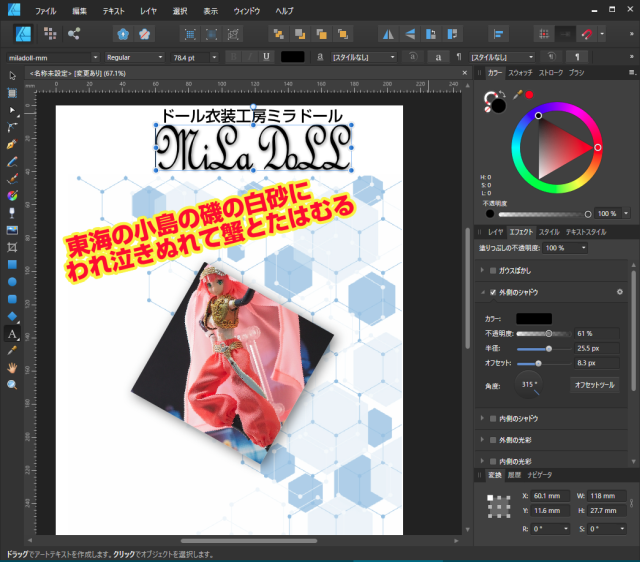This screenshot has width=640, height=562.
Task: Expand the 外側の光彩 section
Action: pos(482,440)
